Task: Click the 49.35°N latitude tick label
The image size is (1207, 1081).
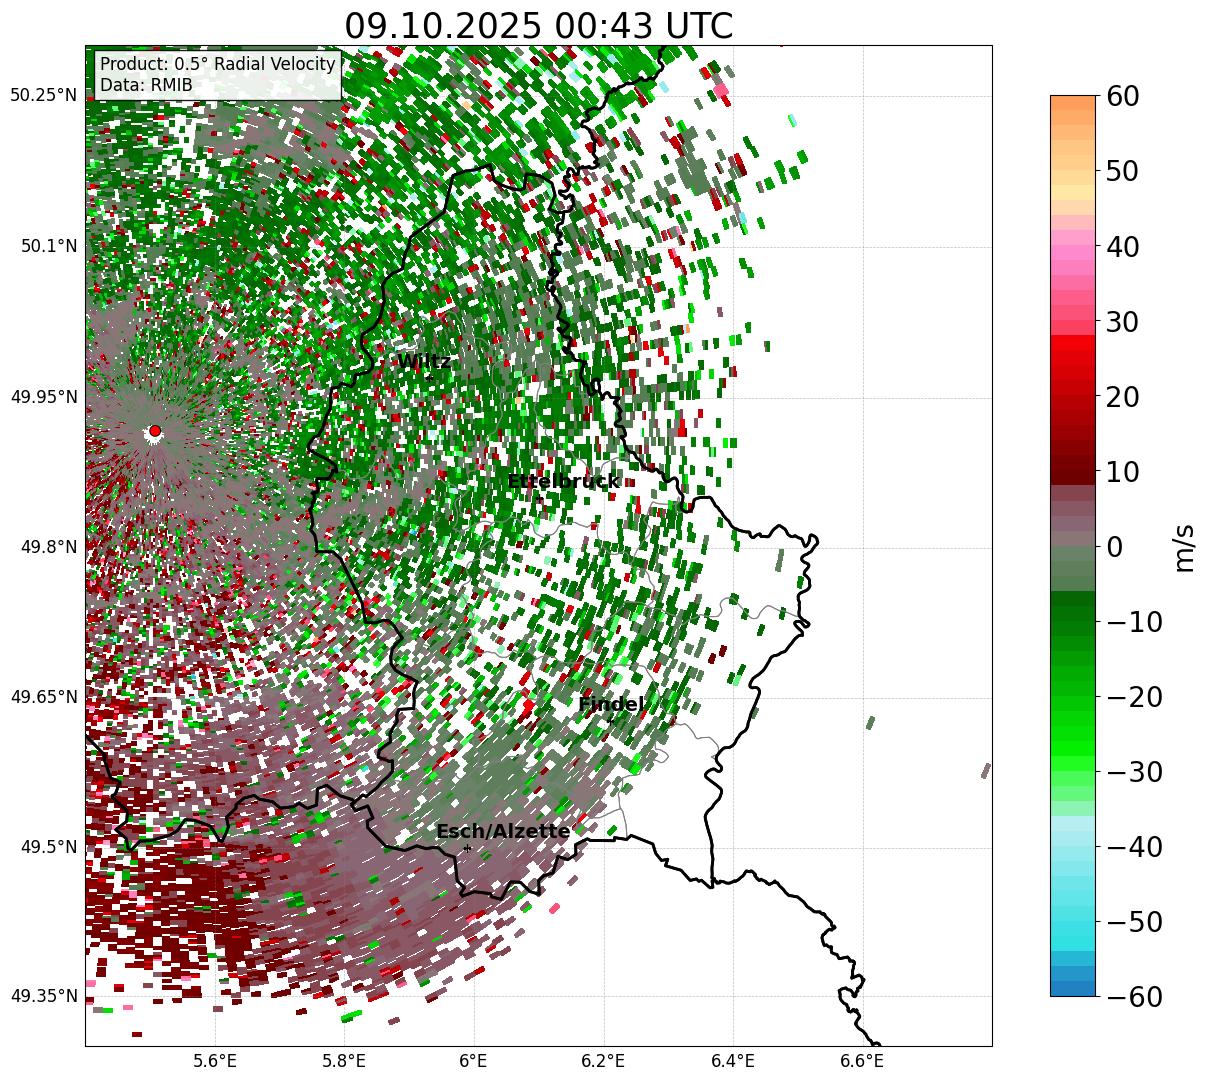Action: [x=43, y=996]
